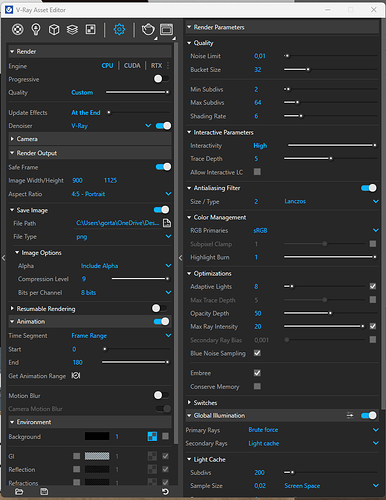Image resolution: width=386 pixels, height=500 pixels.
Task: Collapse the left panel arrow
Action: point(3,258)
